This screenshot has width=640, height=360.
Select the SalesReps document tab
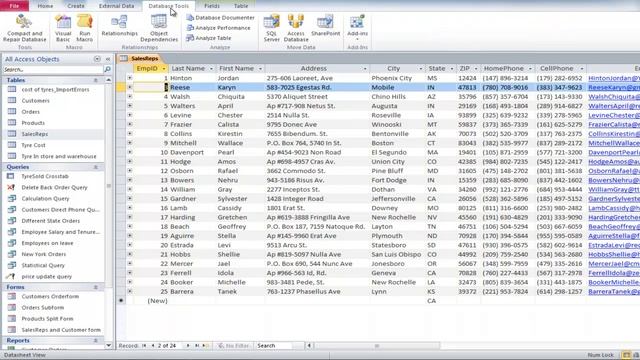click(x=140, y=58)
